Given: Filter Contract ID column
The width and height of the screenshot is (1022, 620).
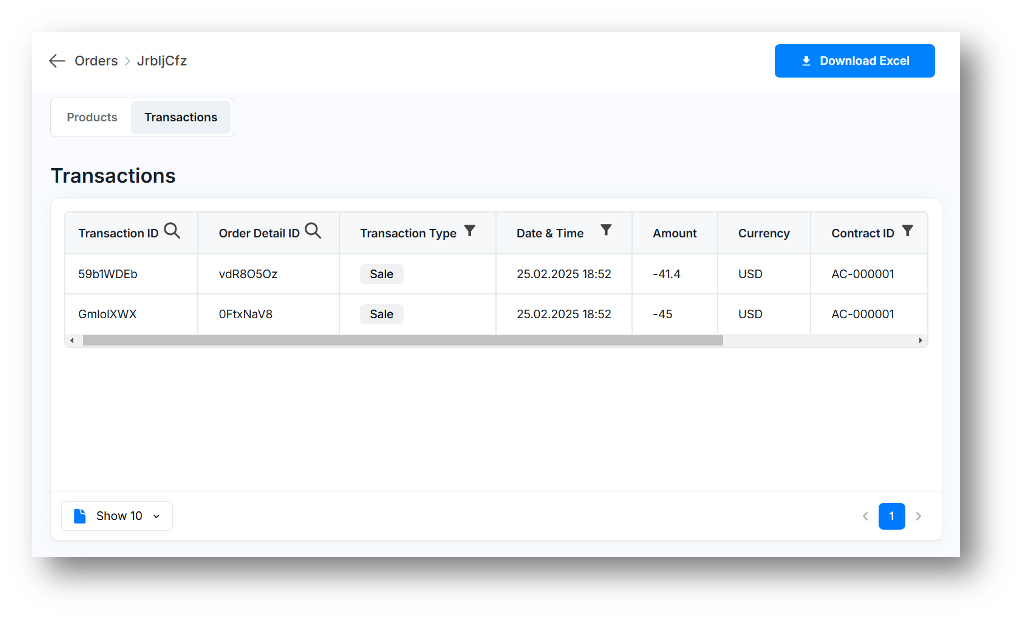Looking at the screenshot, I should 907,231.
